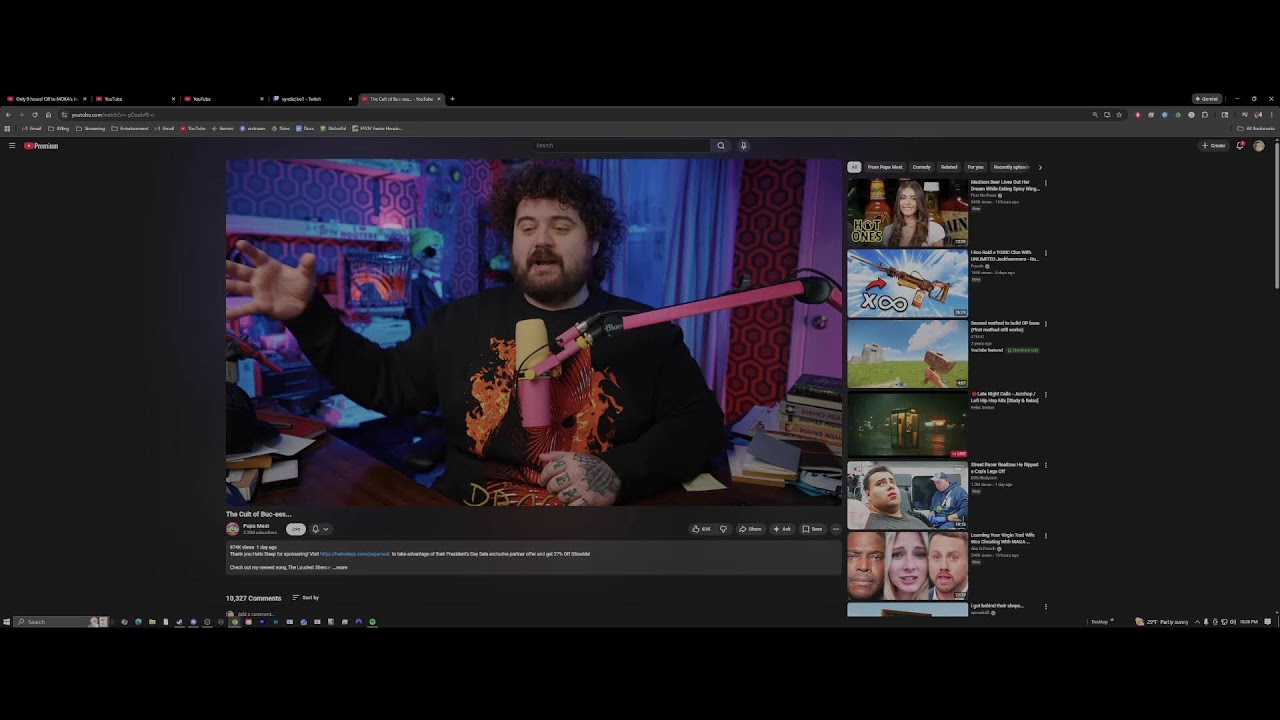This screenshot has width=1280, height=720.
Task: Open more actions menu under the video
Action: pos(836,529)
